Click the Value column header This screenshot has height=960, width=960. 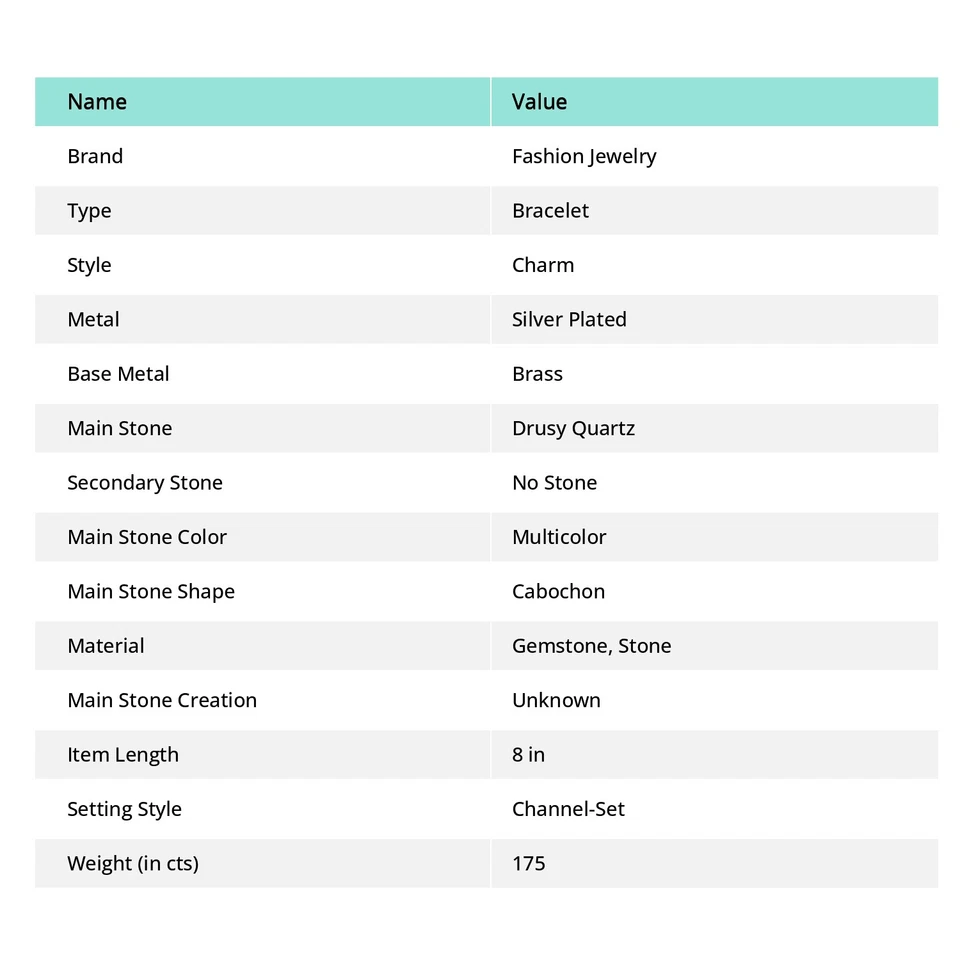pyautogui.click(x=539, y=102)
